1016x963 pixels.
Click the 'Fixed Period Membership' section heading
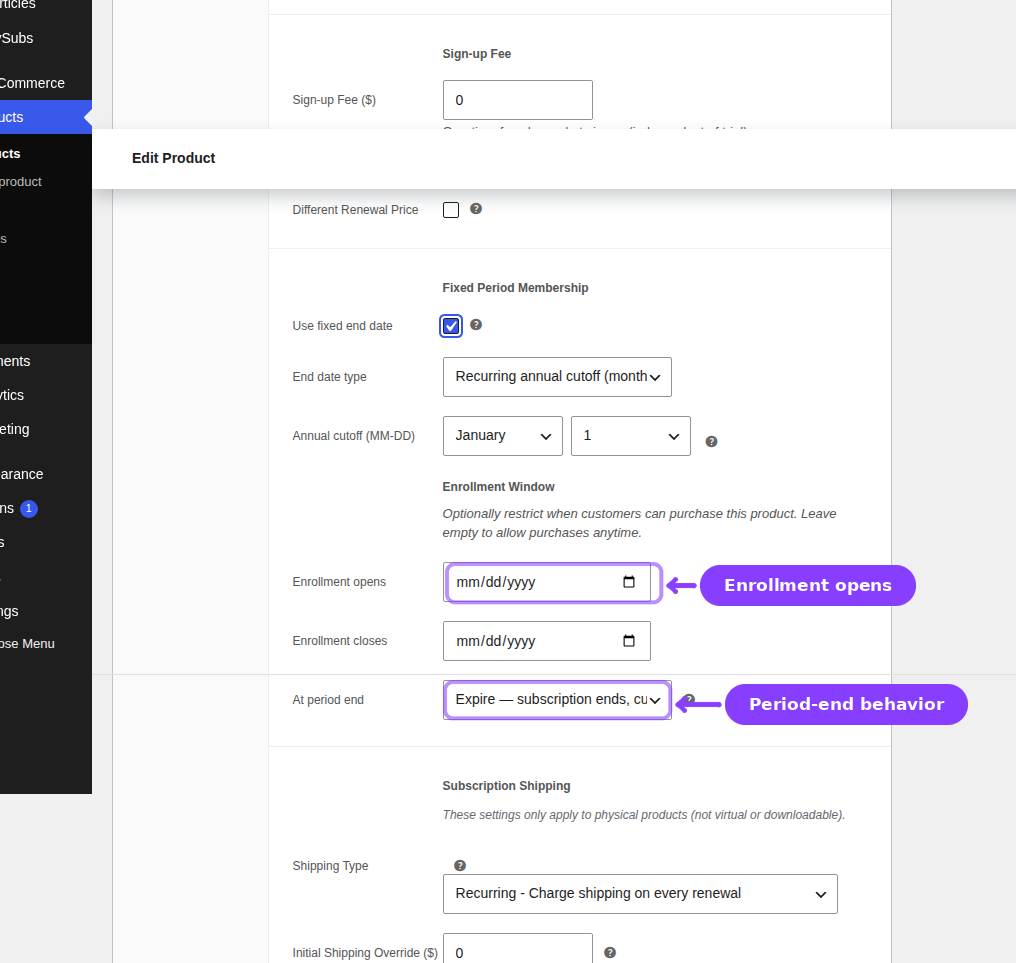[x=515, y=288]
